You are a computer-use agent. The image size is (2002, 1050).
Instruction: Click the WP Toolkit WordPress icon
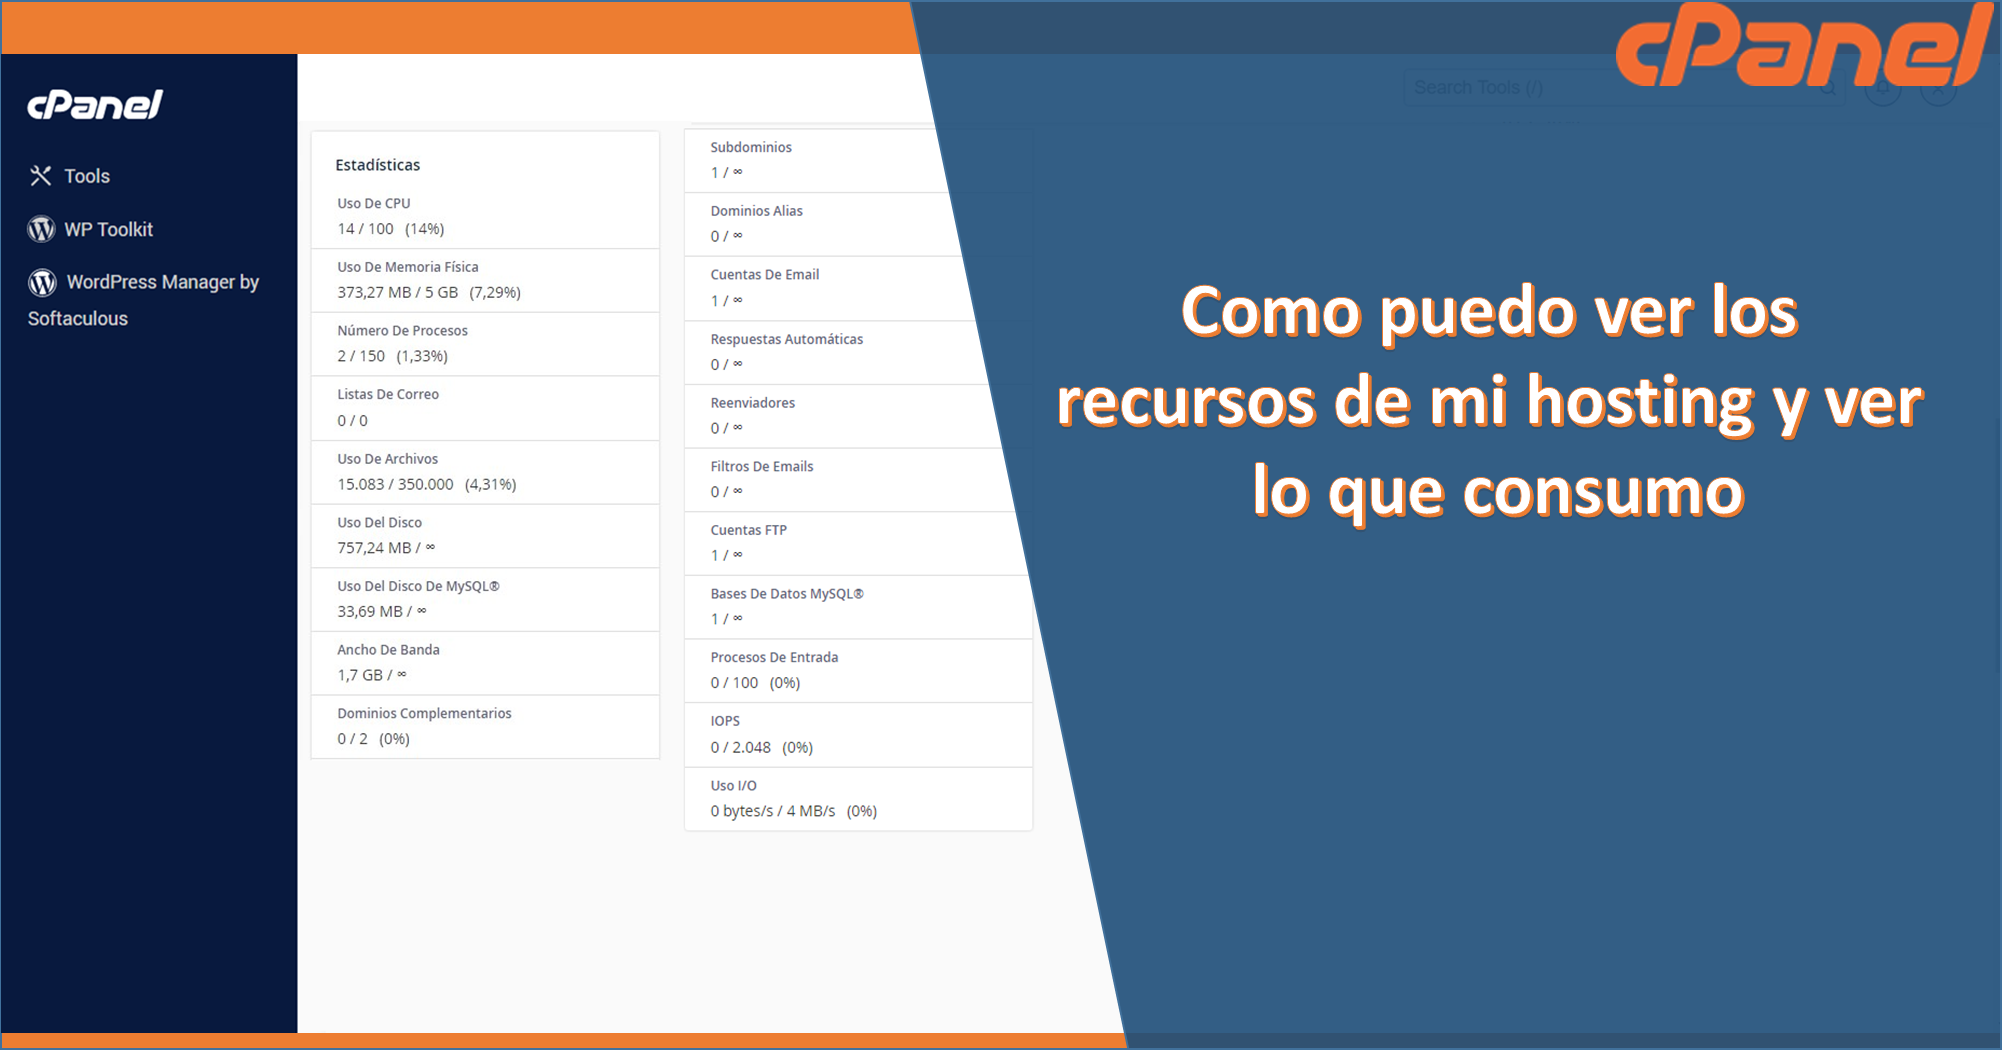click(41, 229)
